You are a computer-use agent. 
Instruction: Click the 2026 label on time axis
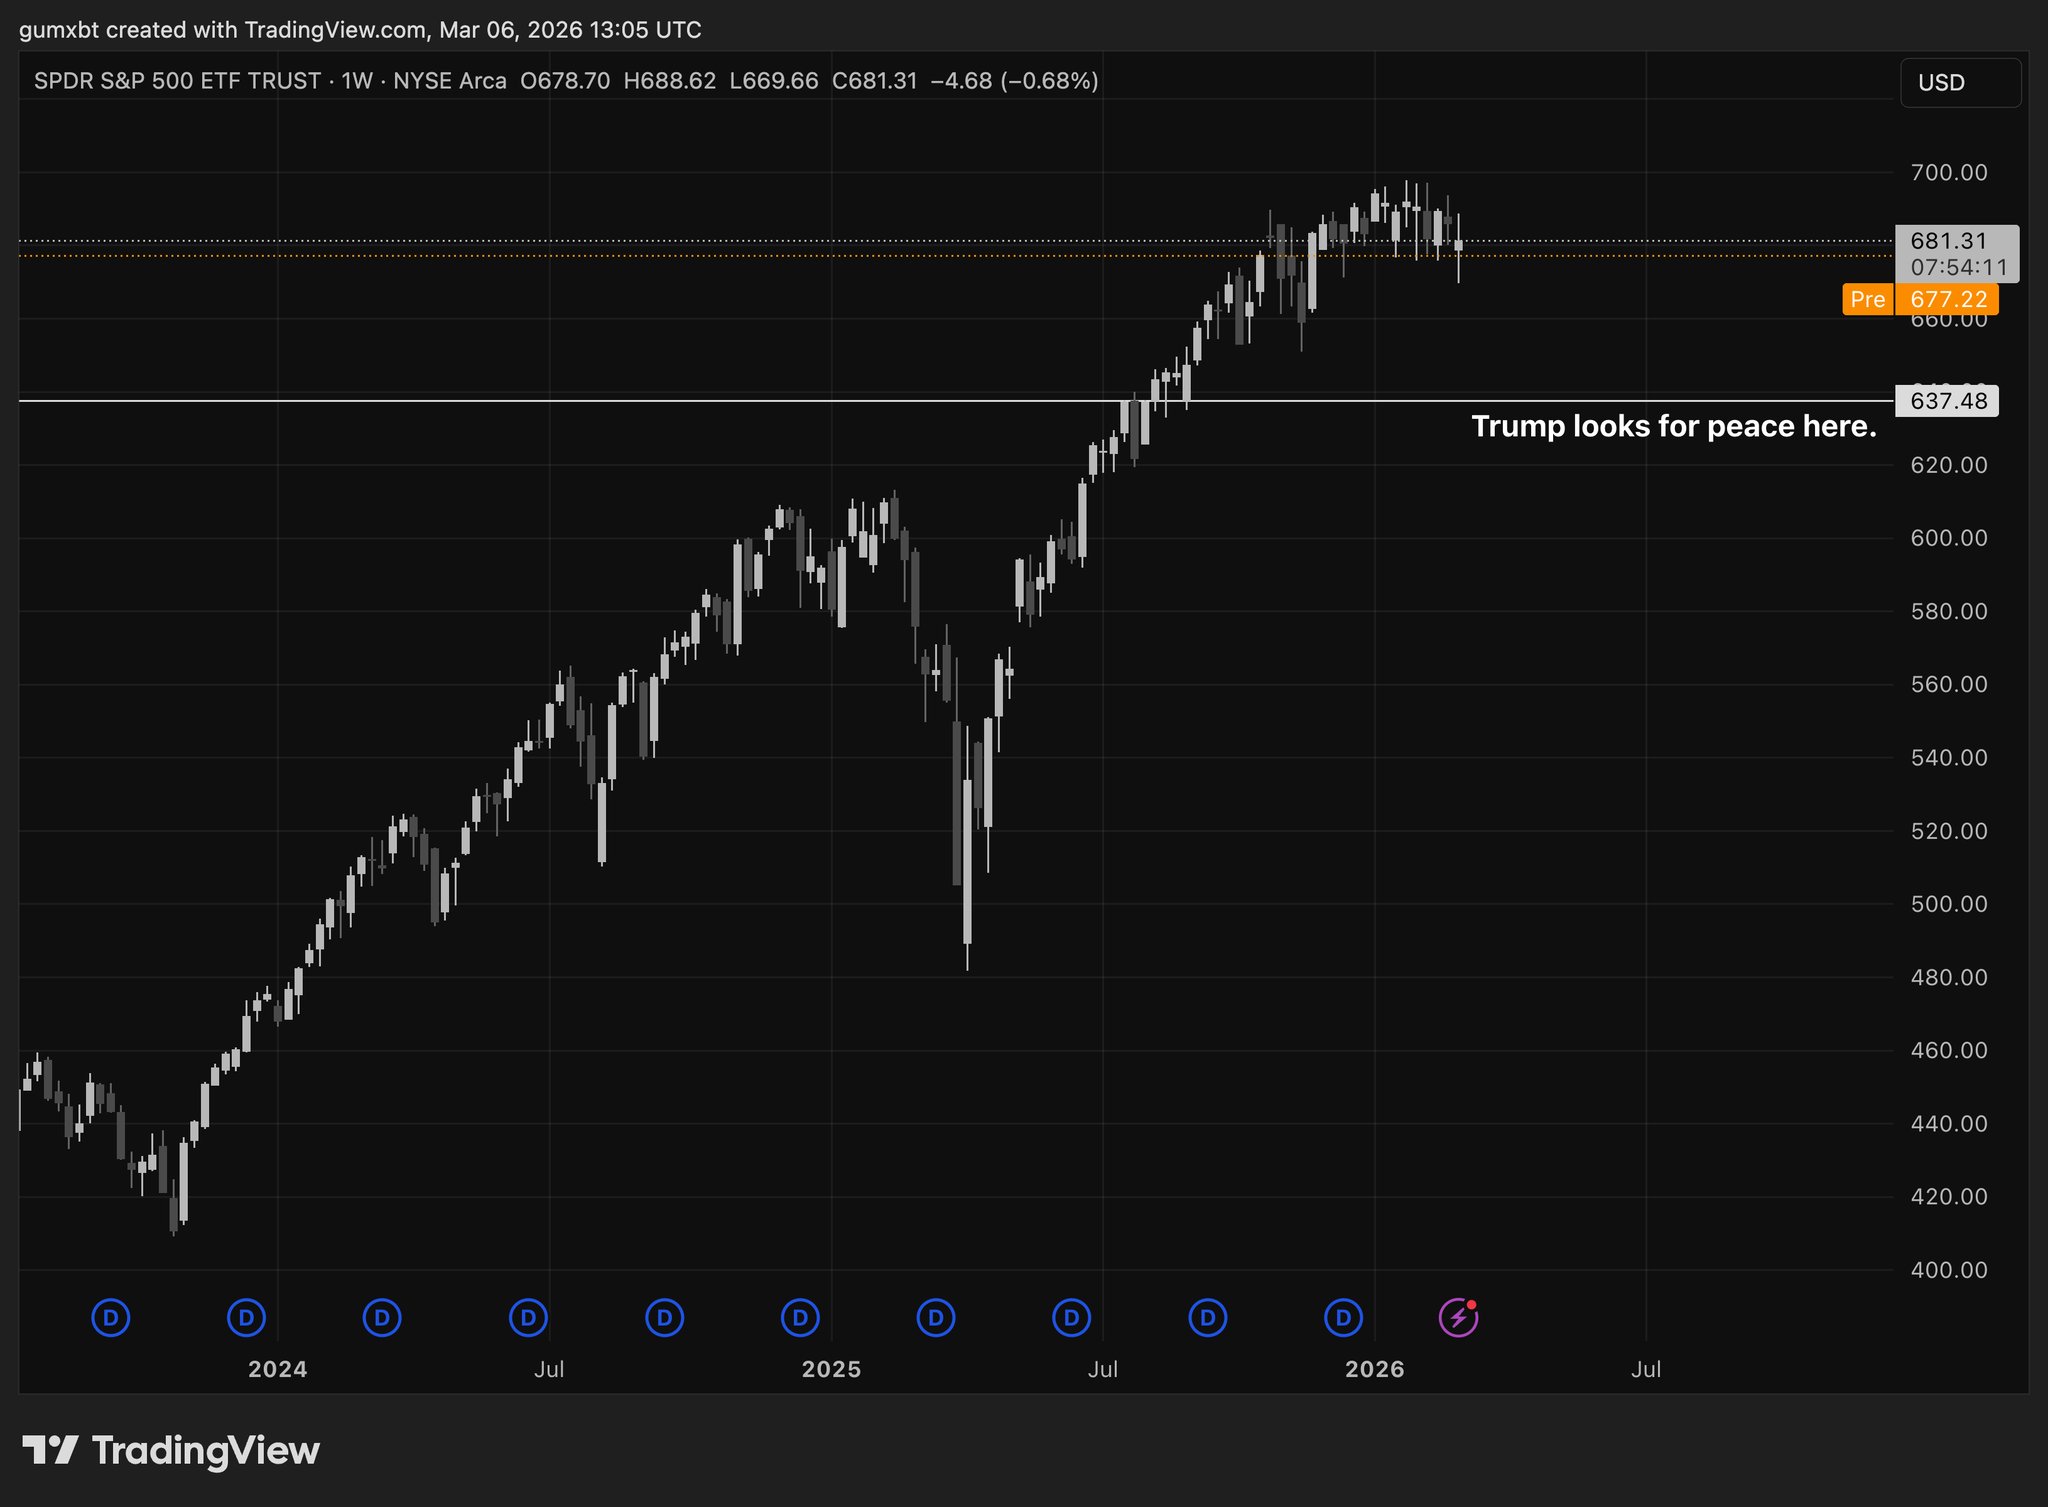point(1374,1369)
